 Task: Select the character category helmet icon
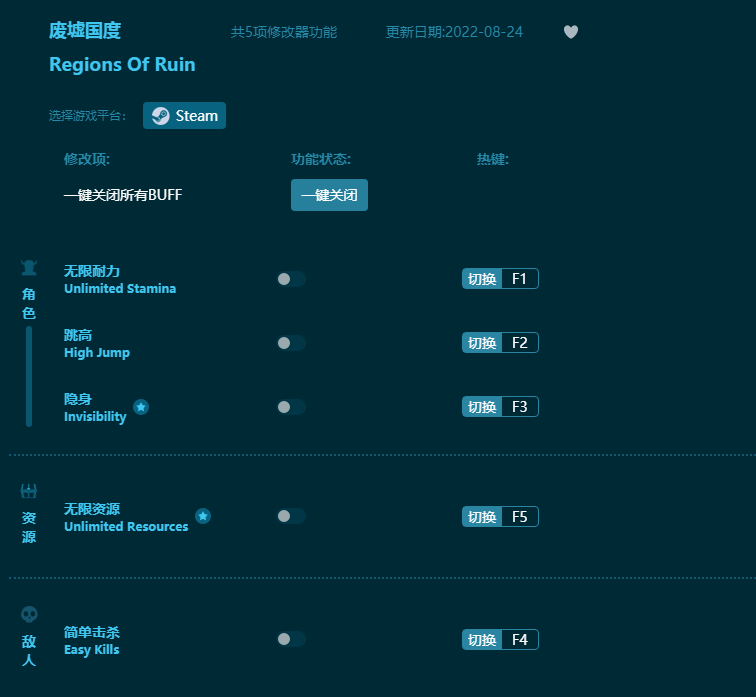click(29, 268)
